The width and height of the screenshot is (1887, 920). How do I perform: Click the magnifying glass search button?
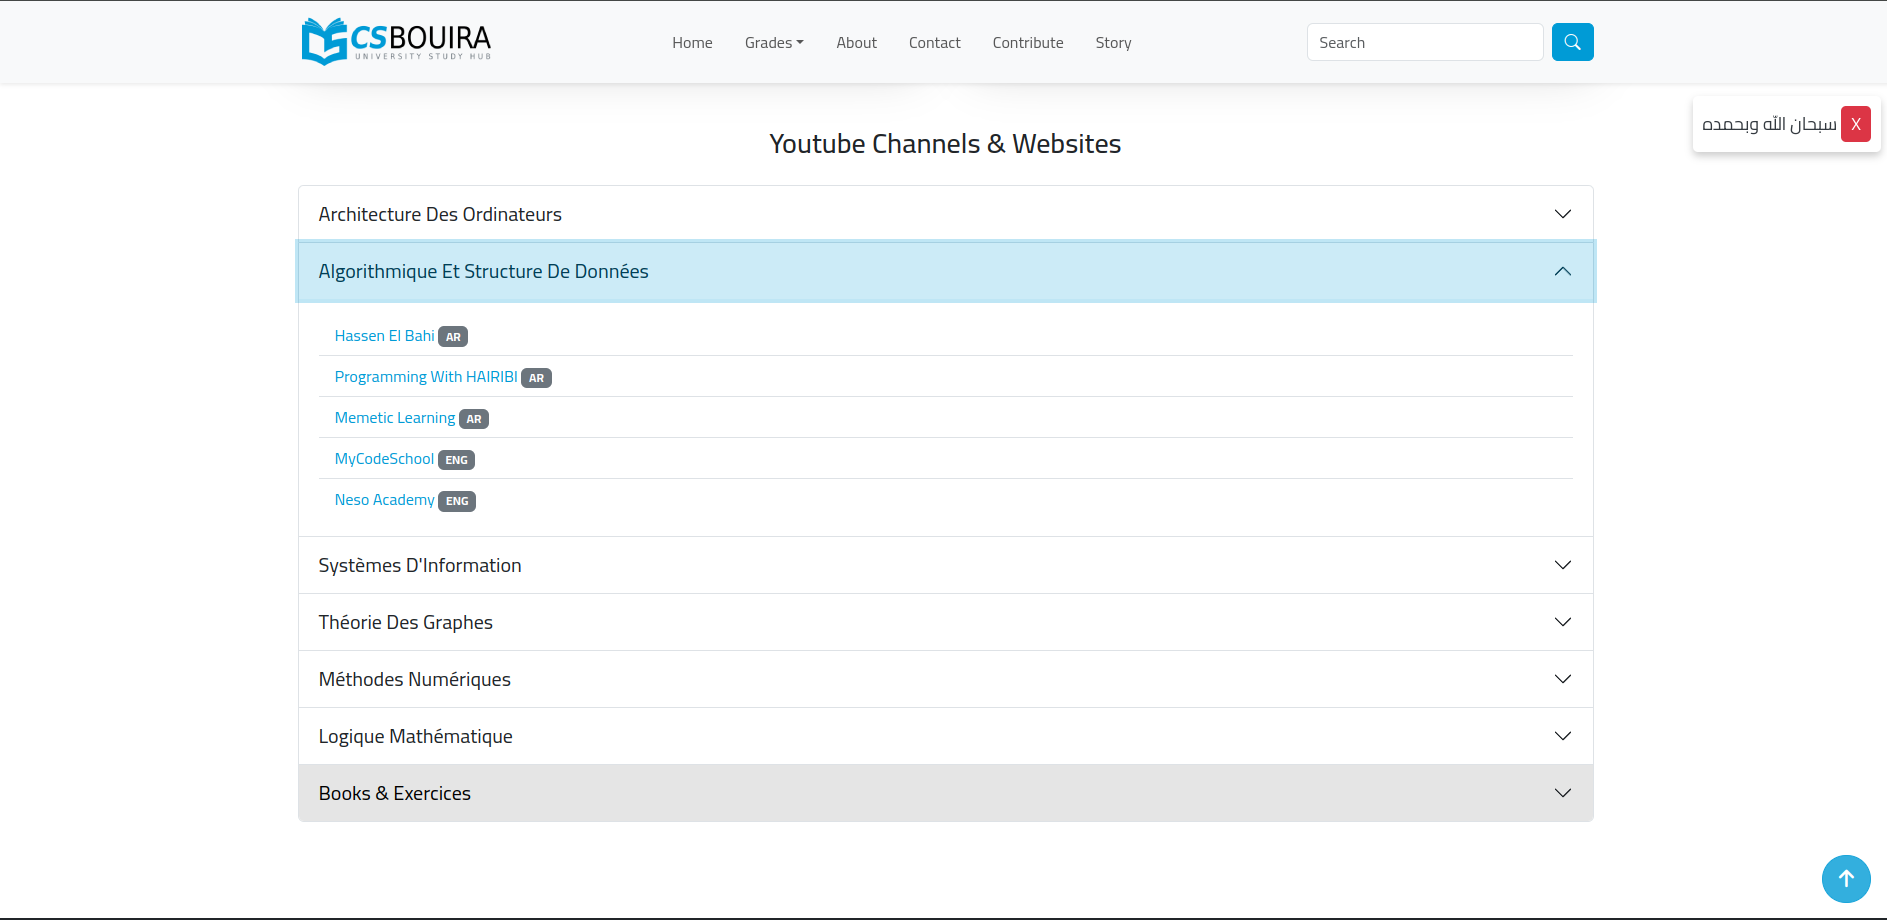[x=1572, y=42]
